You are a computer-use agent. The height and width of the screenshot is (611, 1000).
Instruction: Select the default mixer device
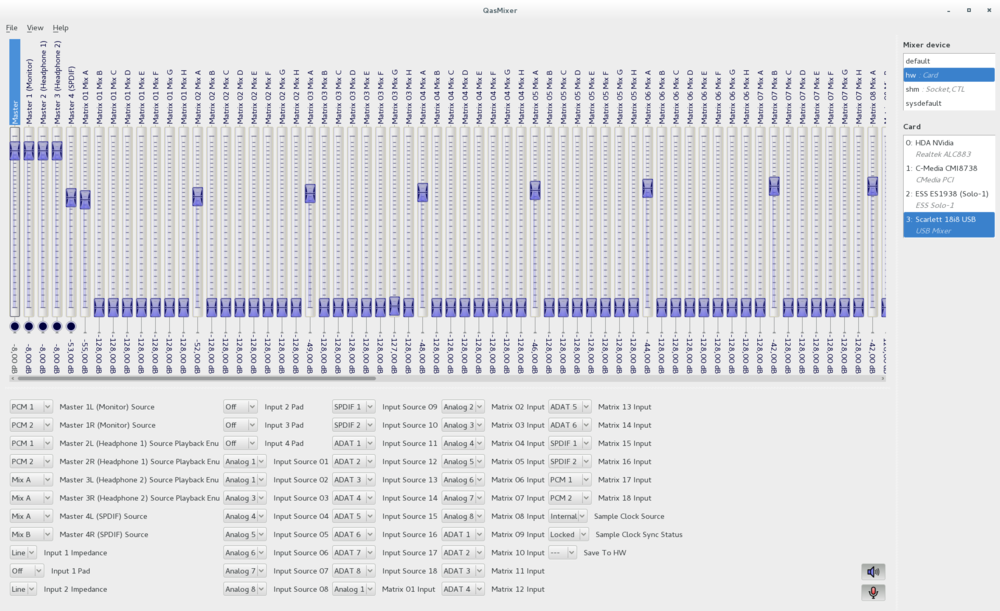click(948, 61)
